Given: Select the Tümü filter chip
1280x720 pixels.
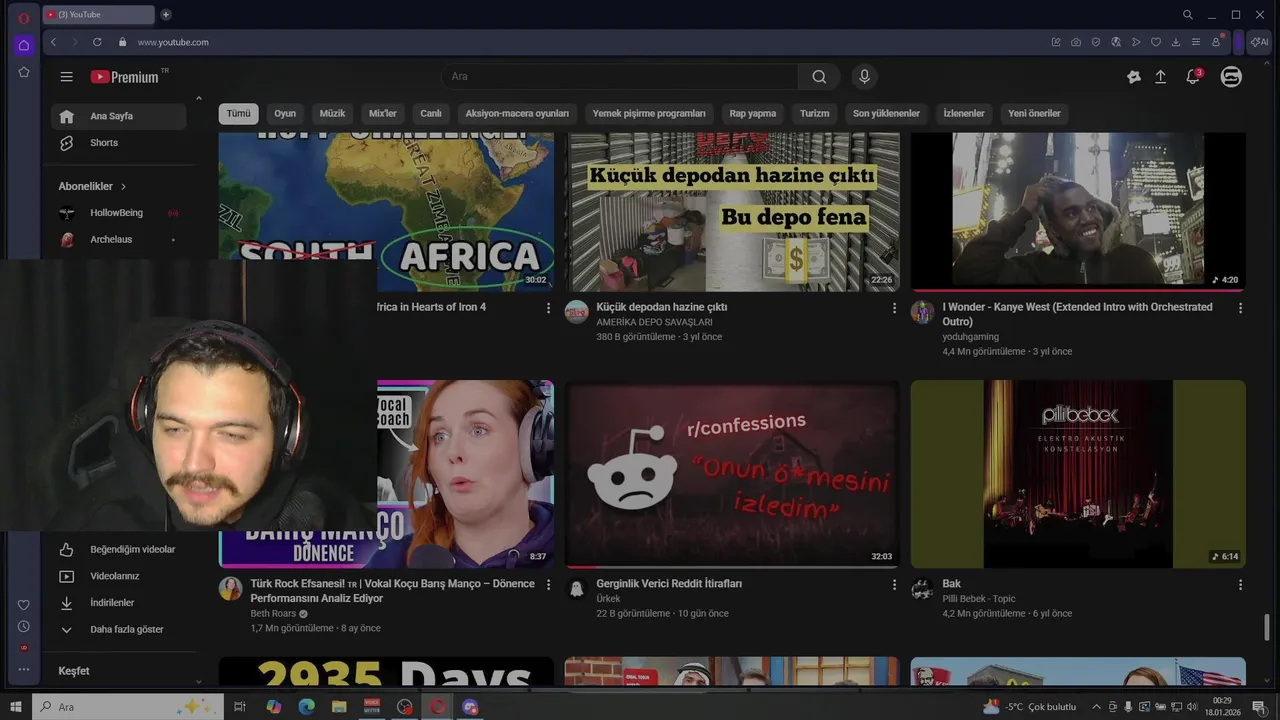Looking at the screenshot, I should coord(238,114).
